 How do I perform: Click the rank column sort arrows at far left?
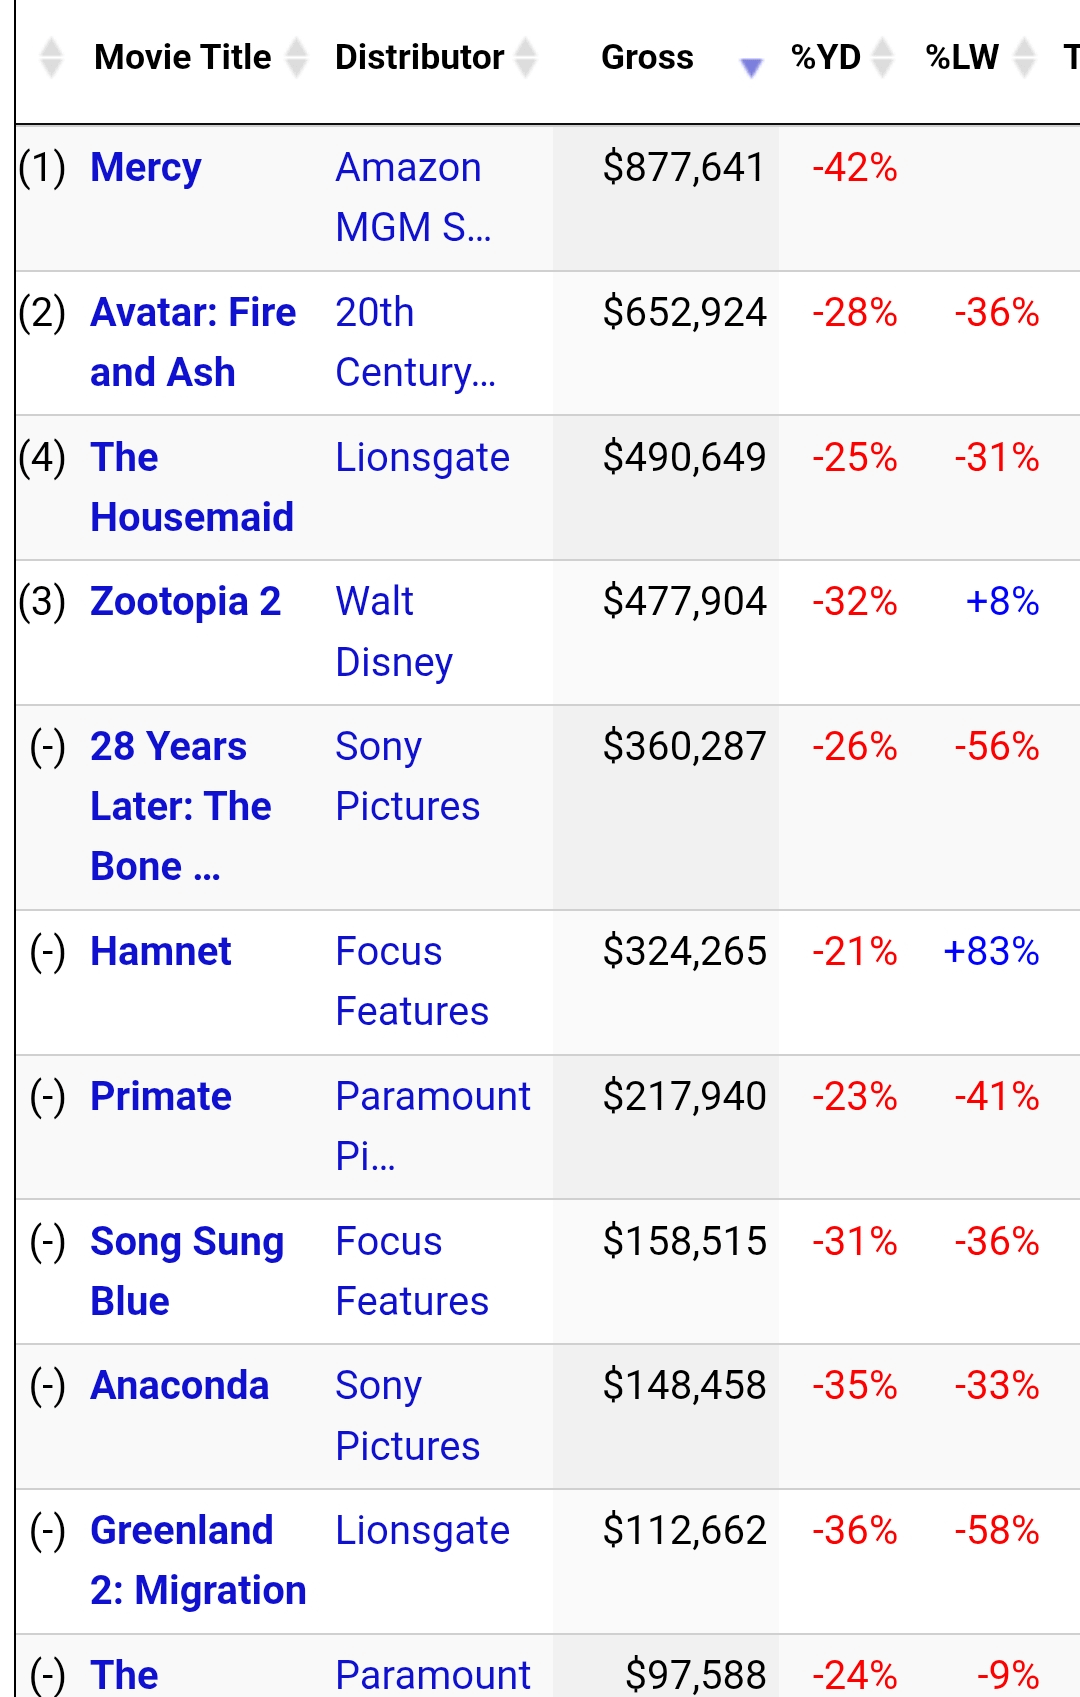point(51,58)
